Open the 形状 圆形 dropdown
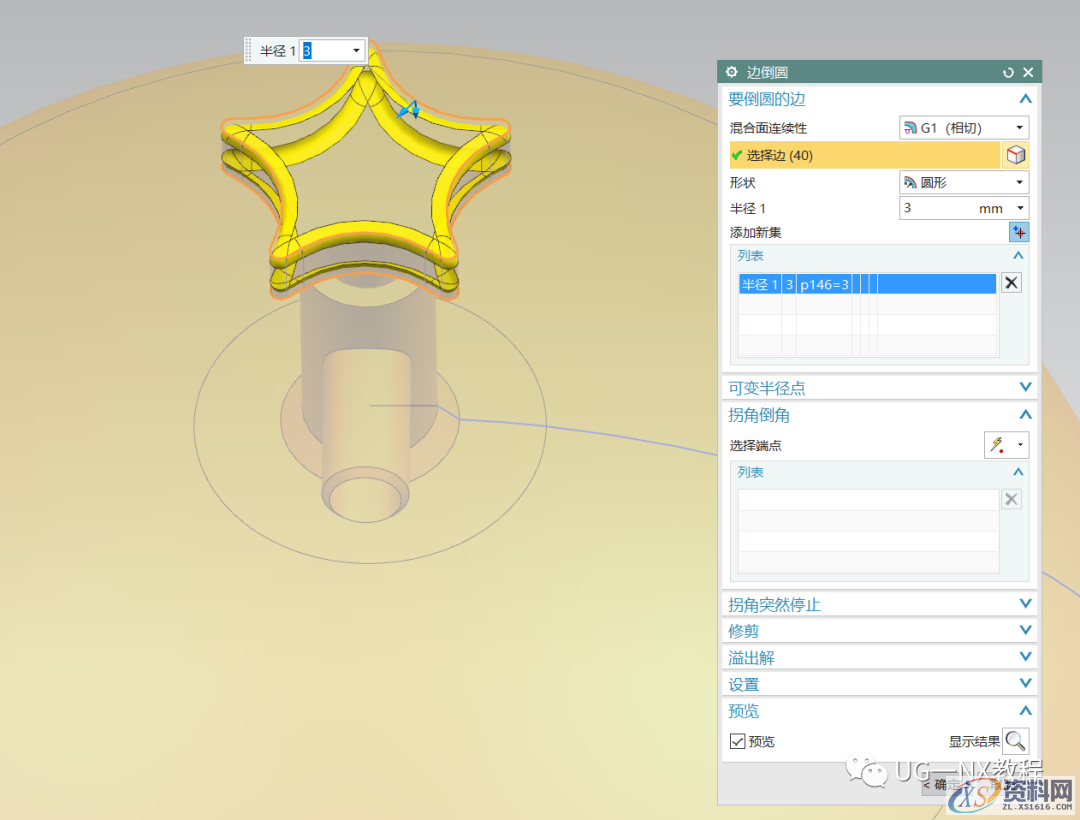 (964, 182)
